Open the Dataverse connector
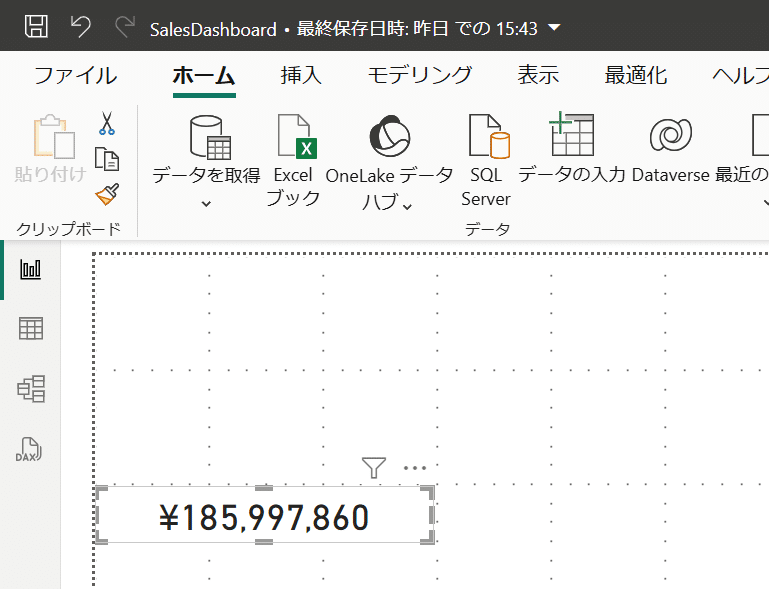769x589 pixels. pos(670,150)
